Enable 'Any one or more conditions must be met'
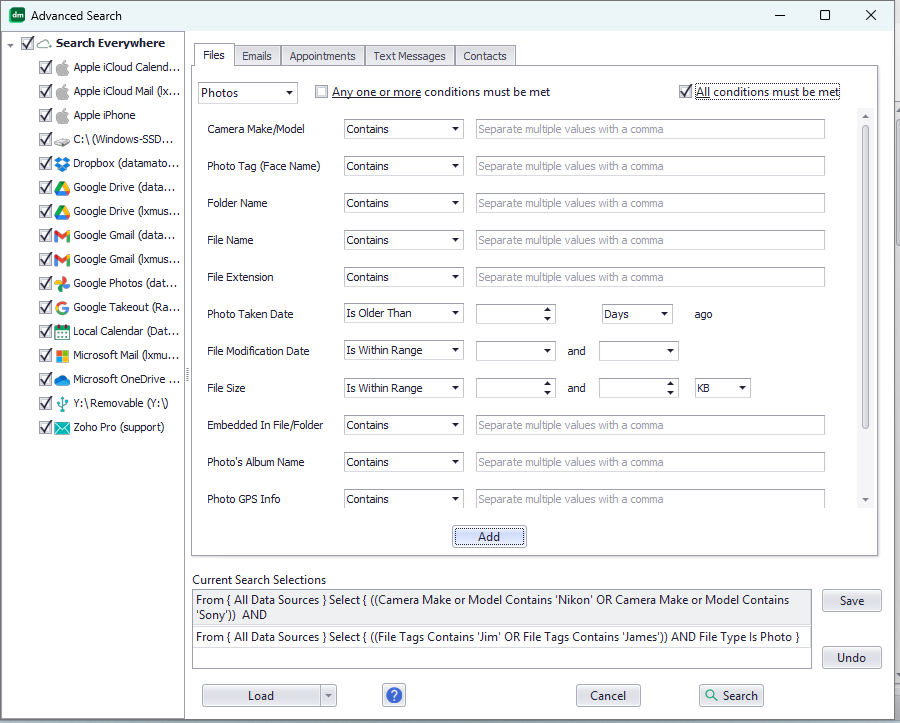The image size is (900, 723). click(x=321, y=91)
